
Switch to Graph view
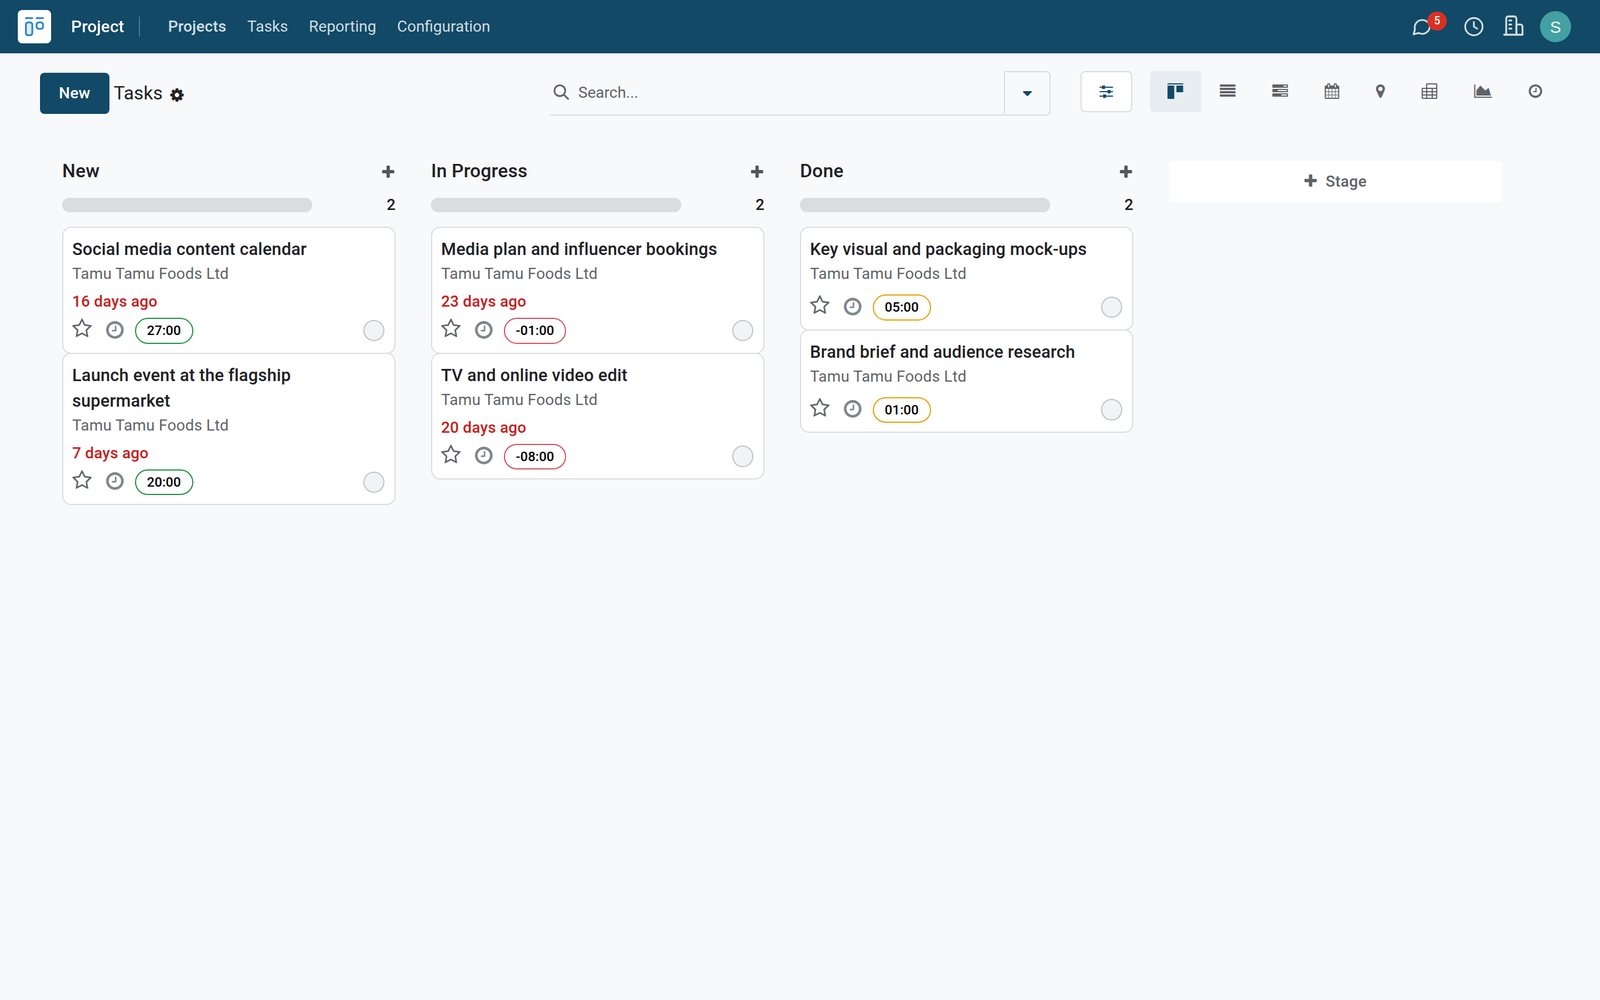(x=1482, y=91)
